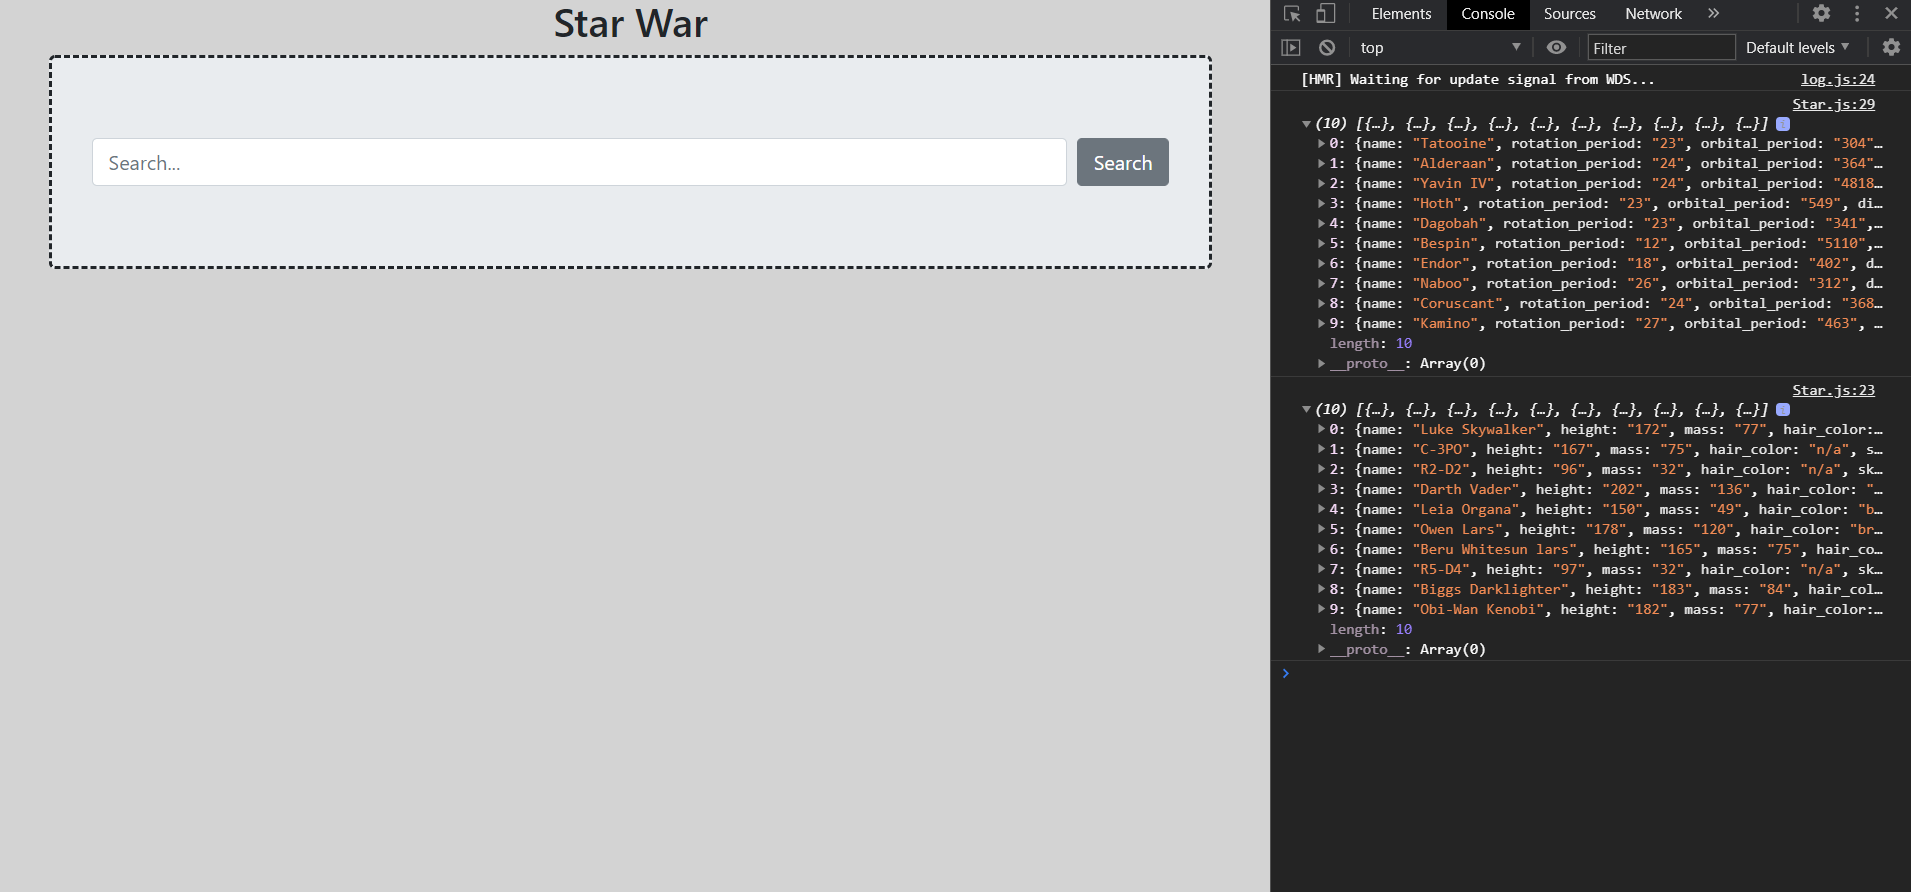1911x892 pixels.
Task: Expand the Bespin object entry
Action: tap(1321, 244)
